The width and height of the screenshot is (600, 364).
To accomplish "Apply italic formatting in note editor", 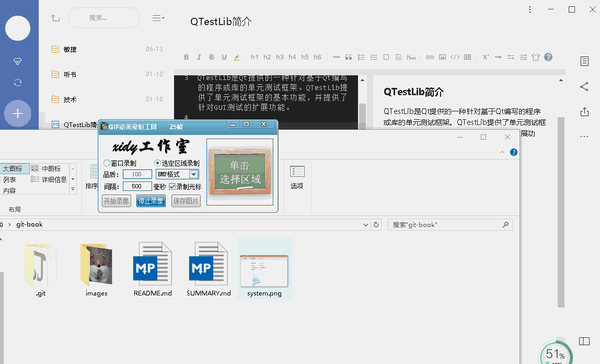I will pos(199,57).
